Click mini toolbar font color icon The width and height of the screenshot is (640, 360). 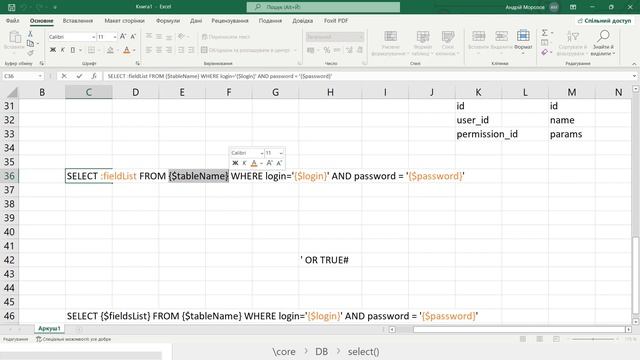[254, 163]
